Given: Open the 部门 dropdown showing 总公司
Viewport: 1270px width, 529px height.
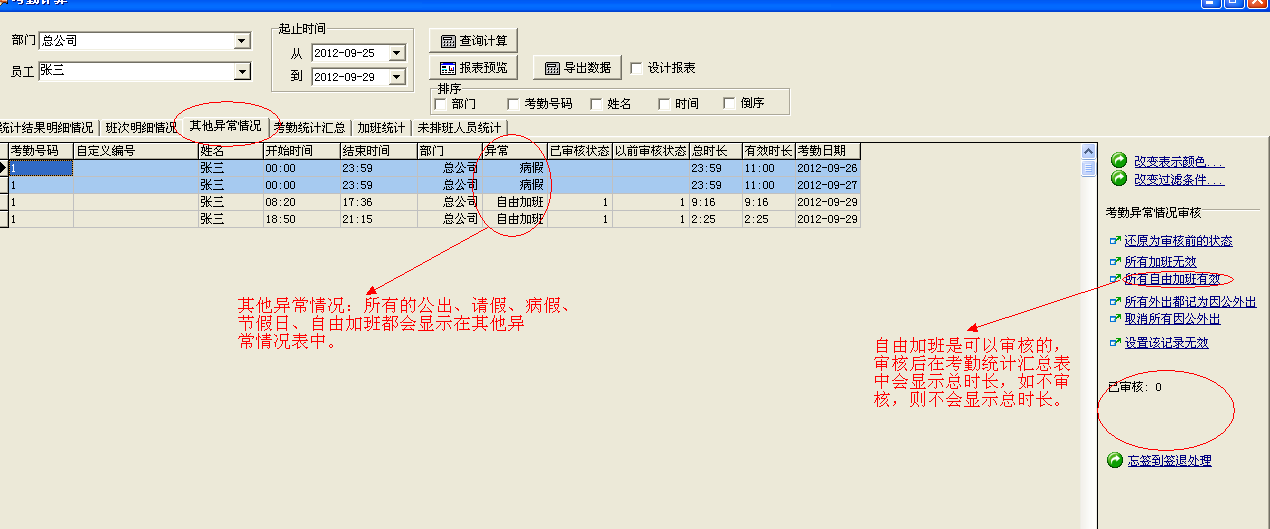Looking at the screenshot, I should point(241,41).
